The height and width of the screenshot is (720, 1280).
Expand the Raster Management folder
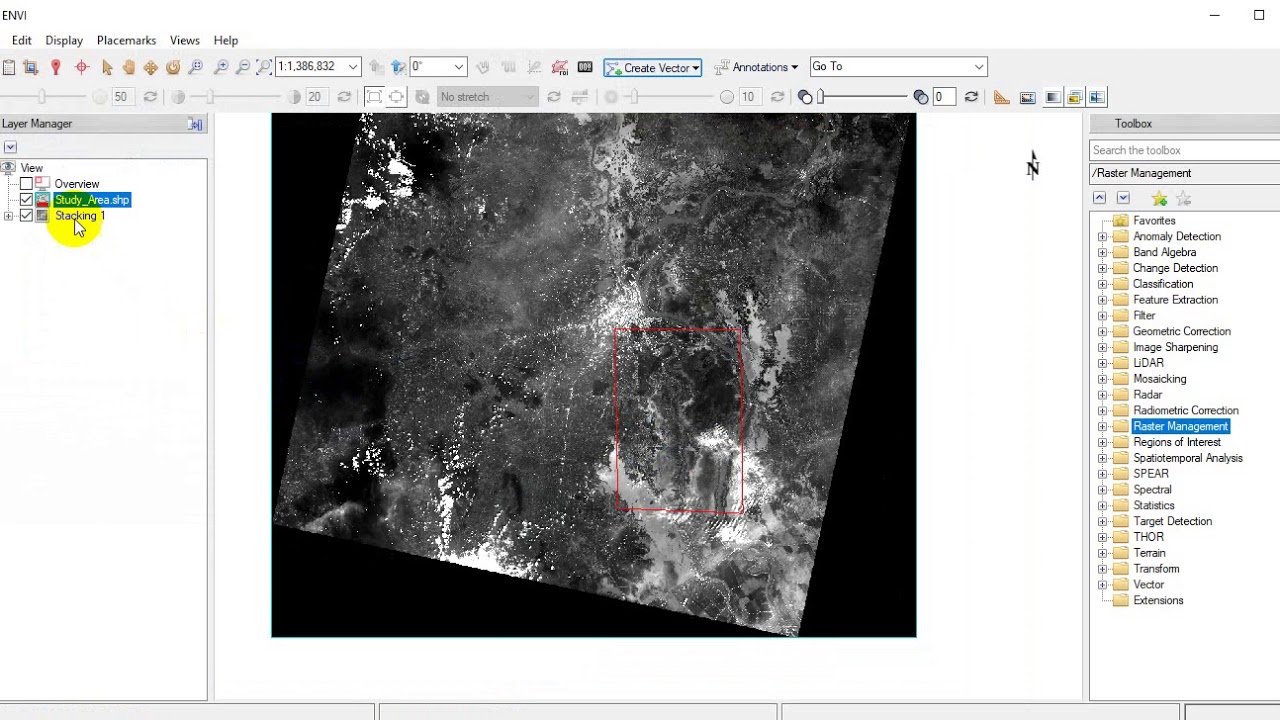click(x=1102, y=427)
